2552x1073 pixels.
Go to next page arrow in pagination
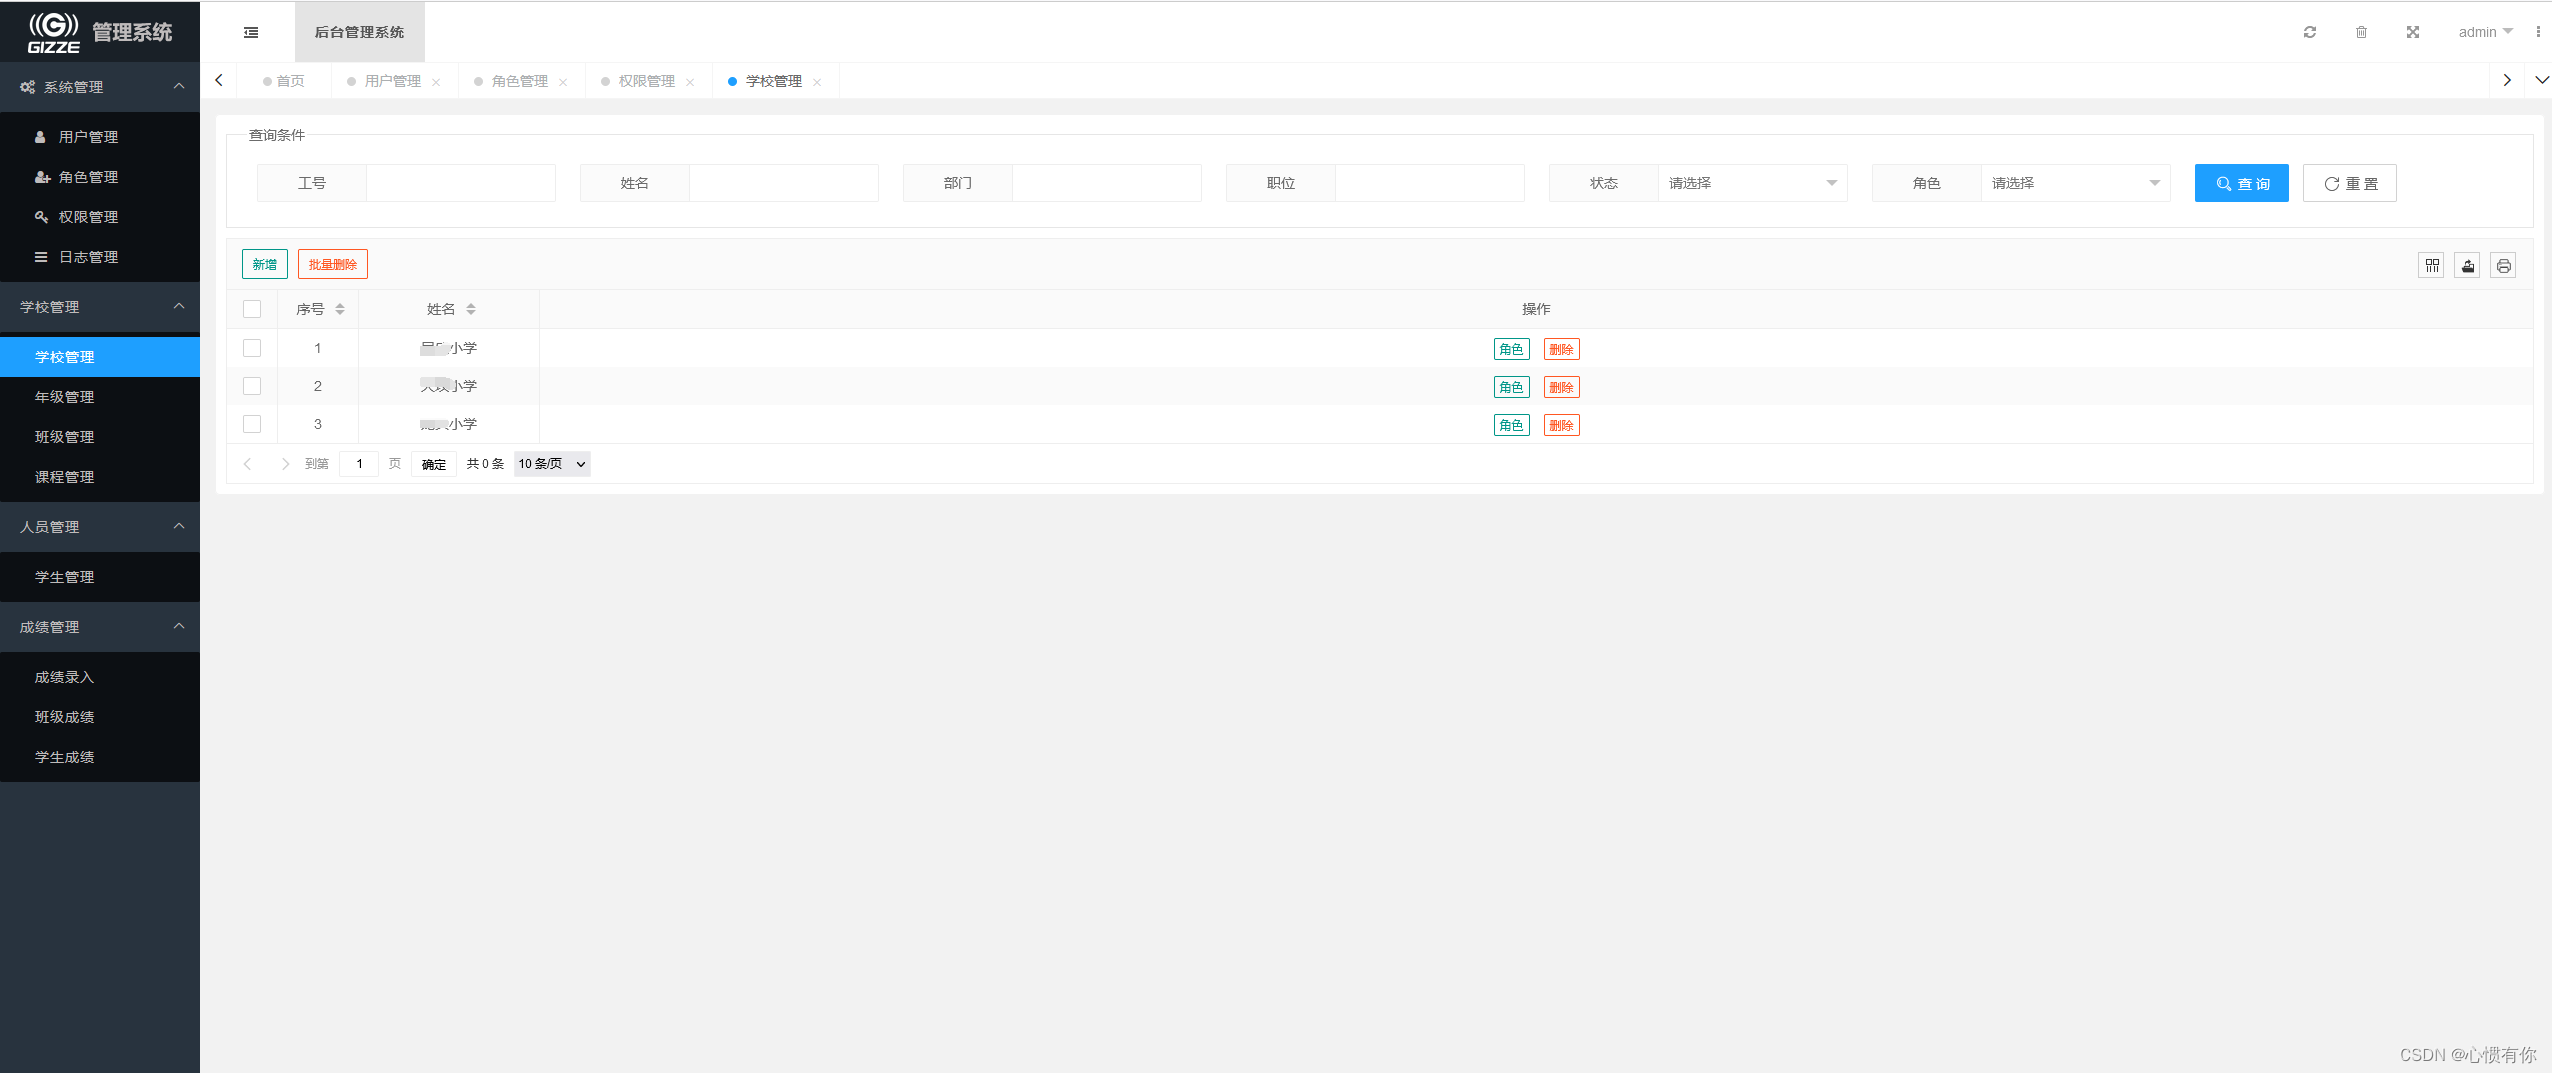285,464
